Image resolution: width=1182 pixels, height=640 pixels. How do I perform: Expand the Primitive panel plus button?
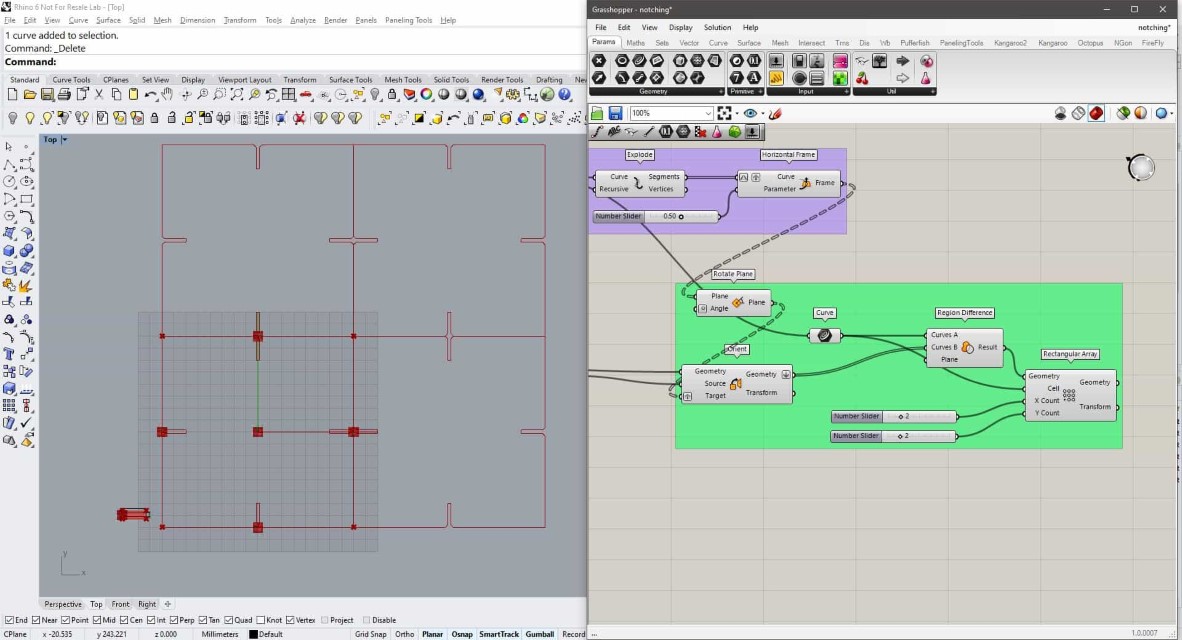click(760, 91)
